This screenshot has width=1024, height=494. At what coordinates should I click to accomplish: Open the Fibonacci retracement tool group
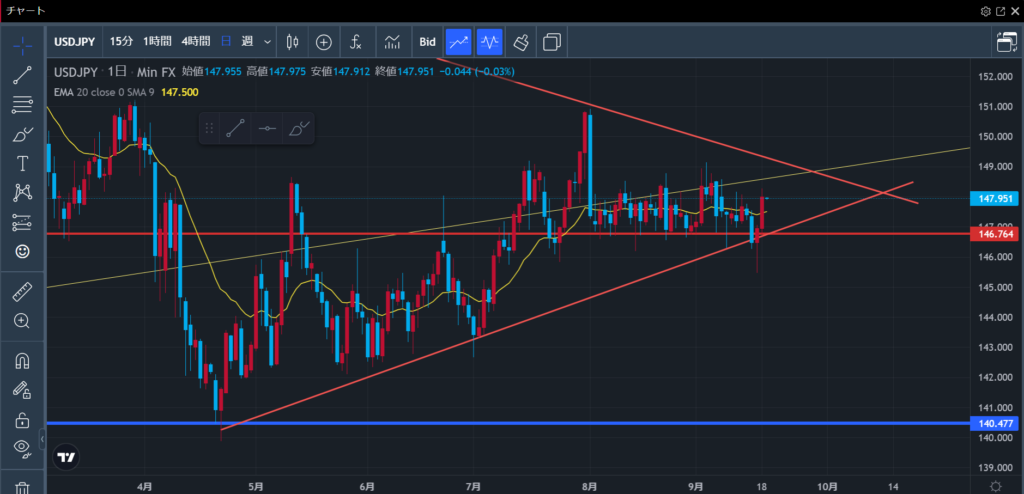22,104
